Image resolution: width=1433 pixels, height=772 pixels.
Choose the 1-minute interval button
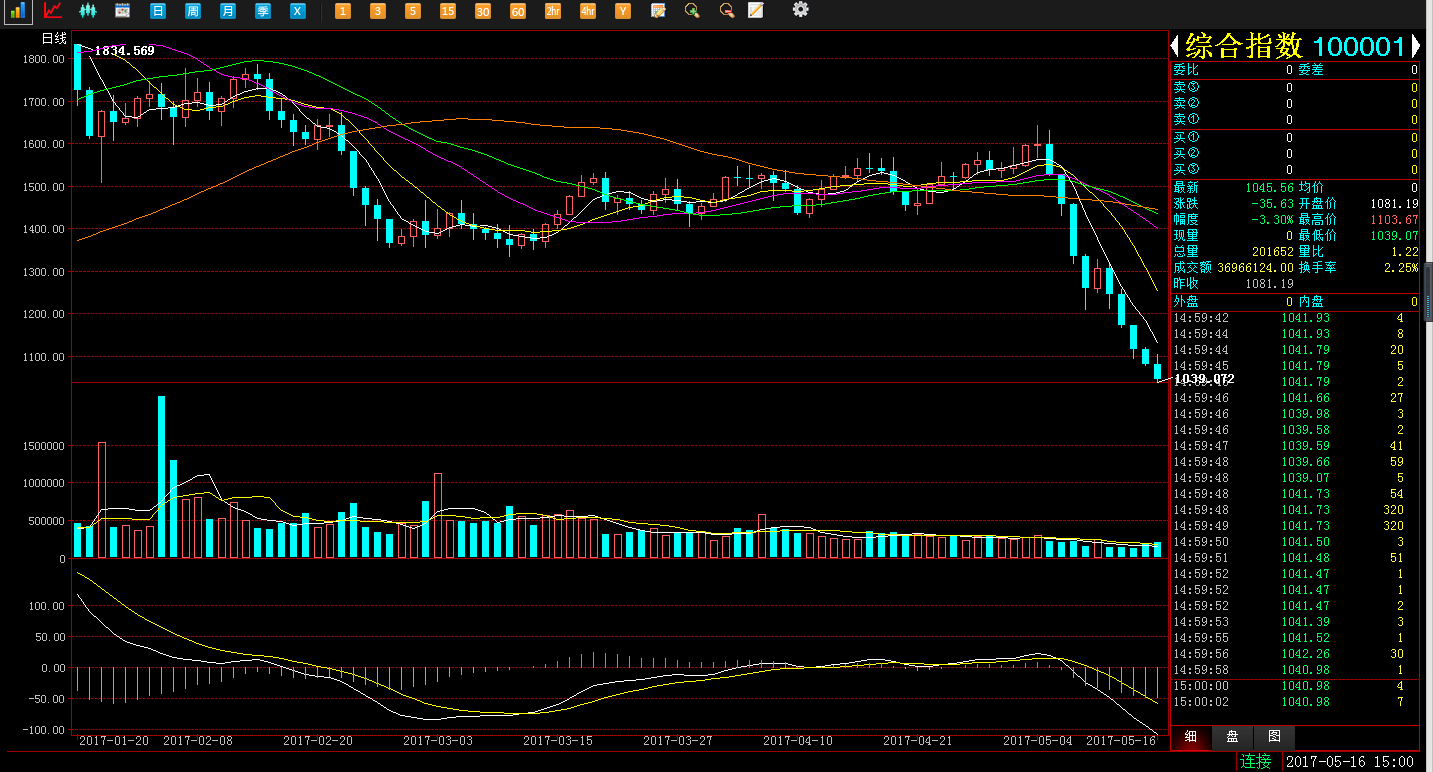coord(343,11)
